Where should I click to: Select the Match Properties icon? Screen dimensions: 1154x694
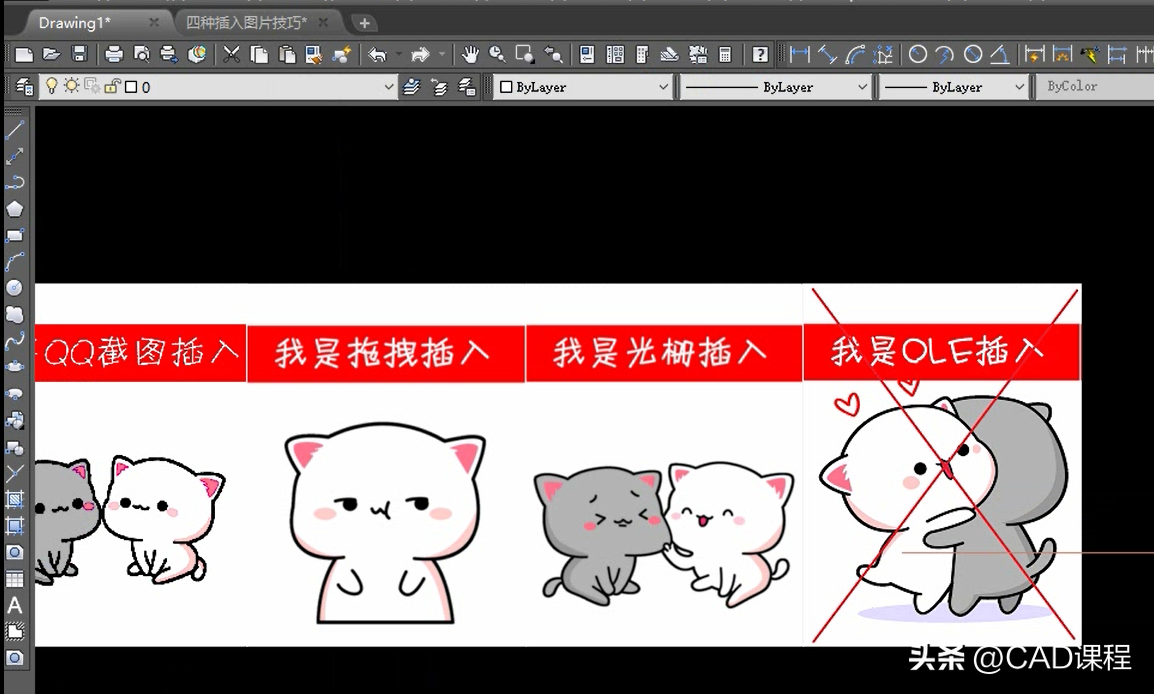314,54
